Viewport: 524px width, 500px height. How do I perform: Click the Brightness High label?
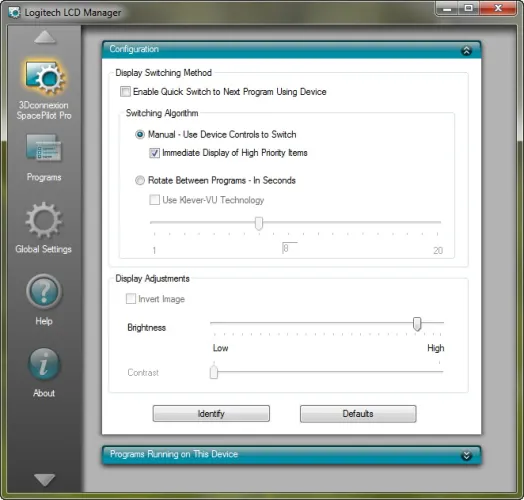pos(435,348)
